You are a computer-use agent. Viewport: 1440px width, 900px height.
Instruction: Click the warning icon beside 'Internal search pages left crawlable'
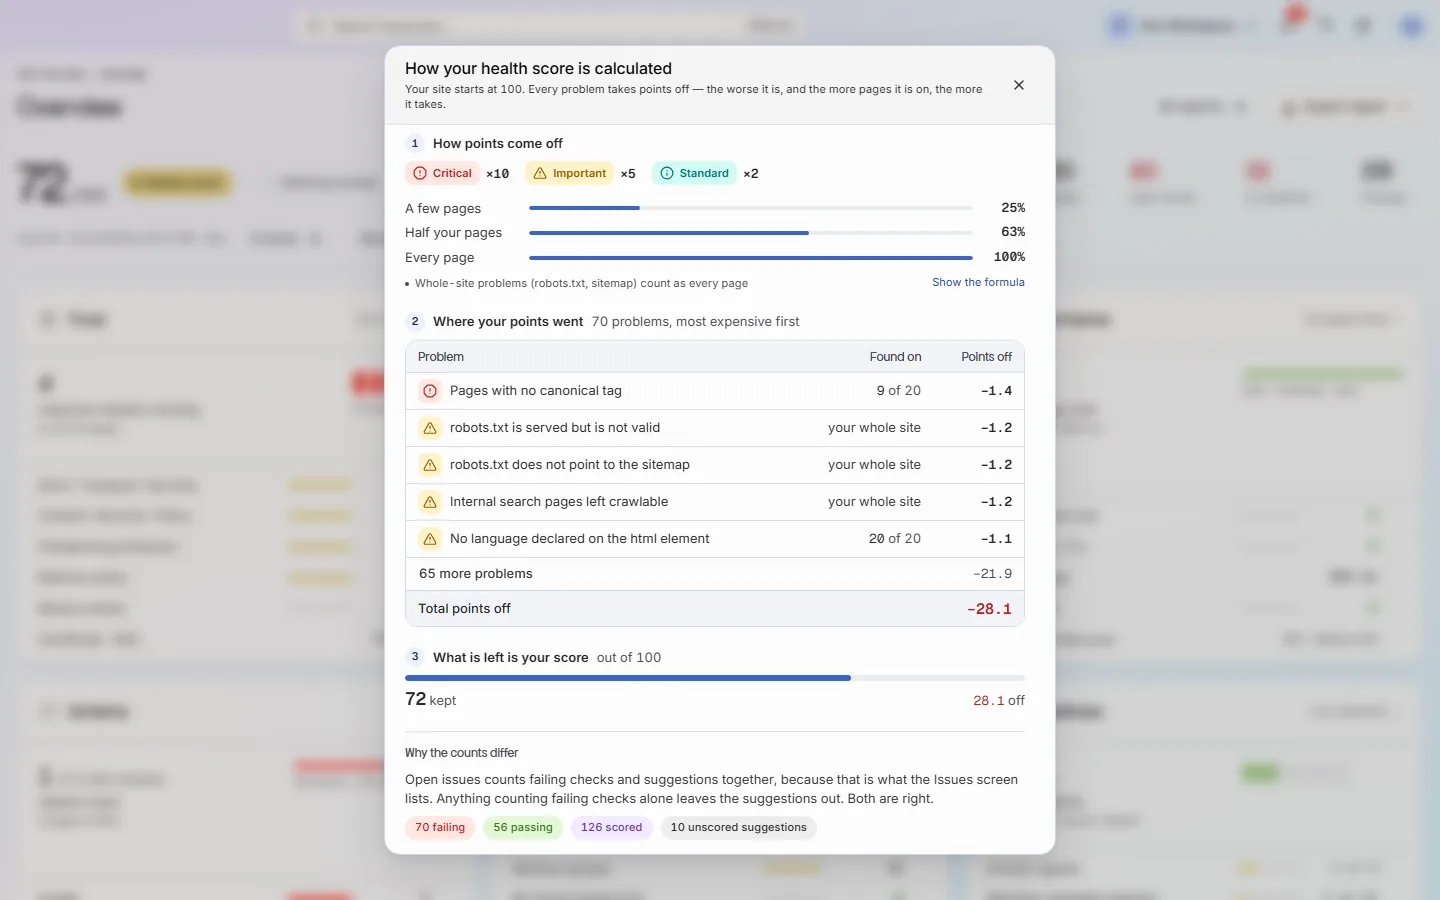tap(430, 502)
